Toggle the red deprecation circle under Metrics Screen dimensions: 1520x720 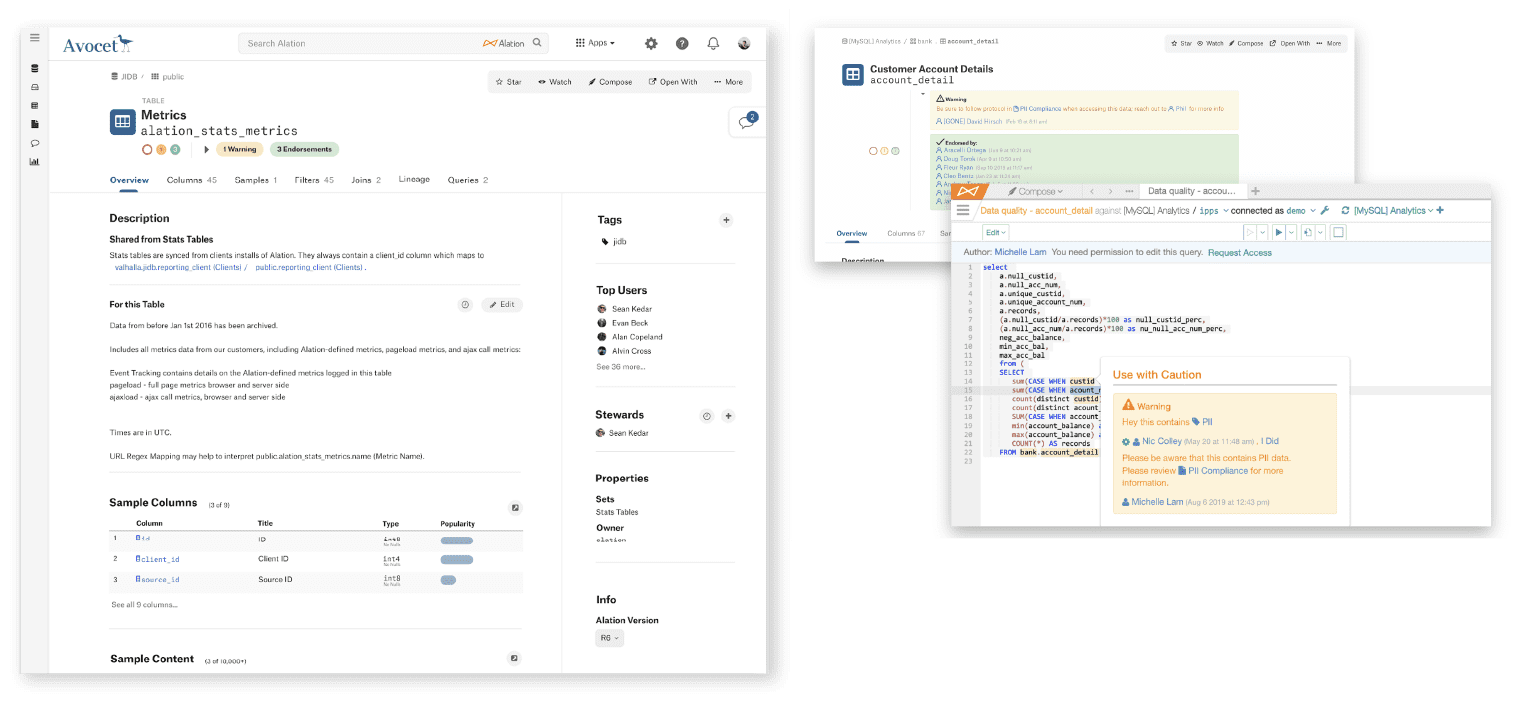click(147, 150)
